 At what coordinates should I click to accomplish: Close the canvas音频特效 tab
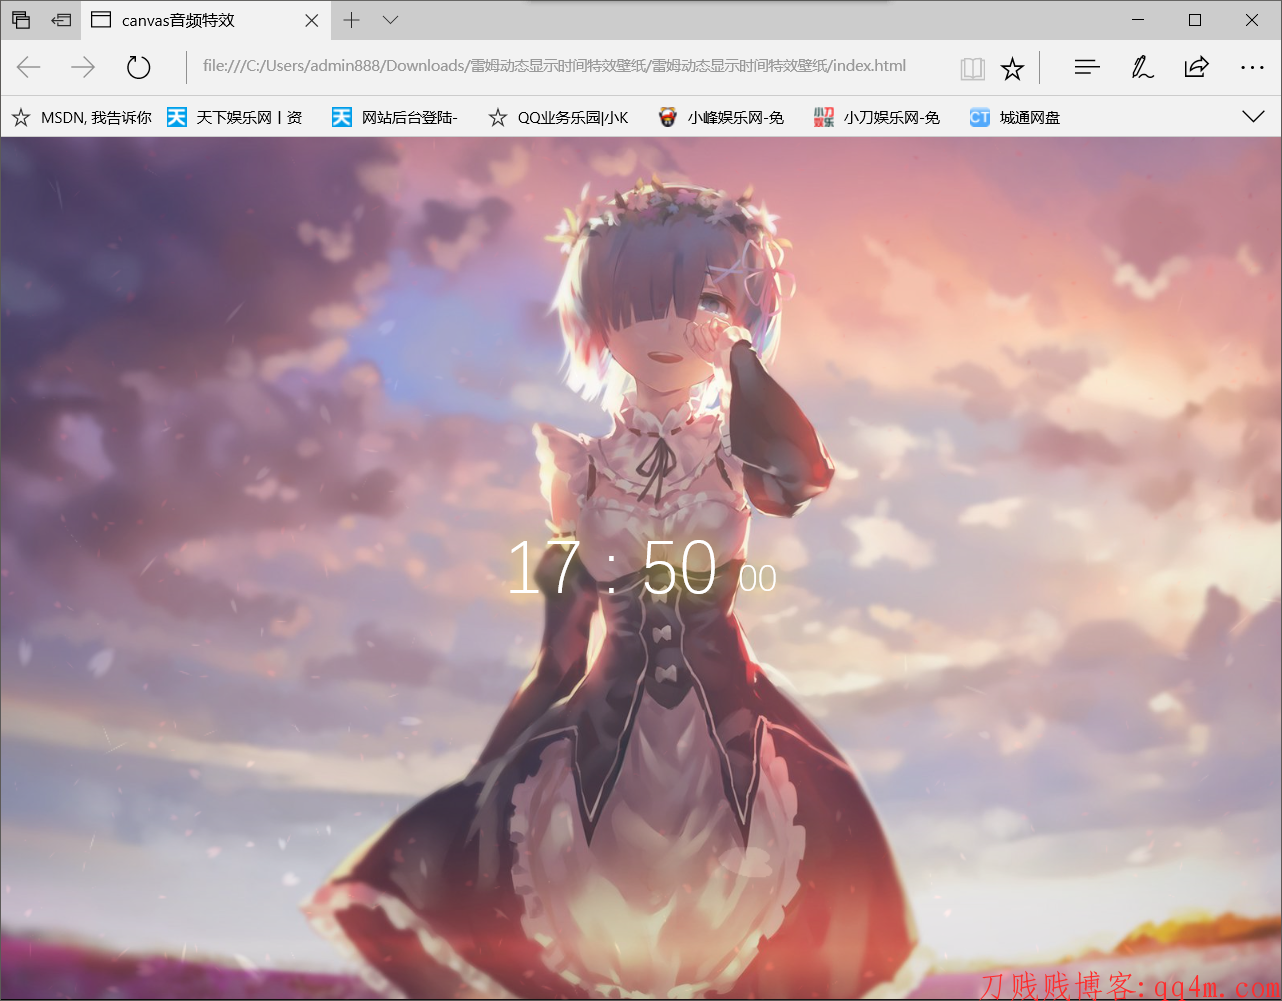[312, 20]
